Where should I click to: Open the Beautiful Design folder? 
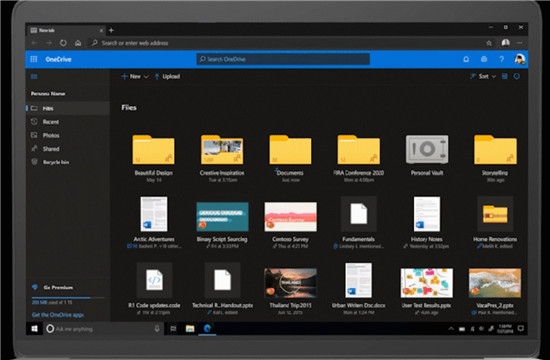coord(153,149)
